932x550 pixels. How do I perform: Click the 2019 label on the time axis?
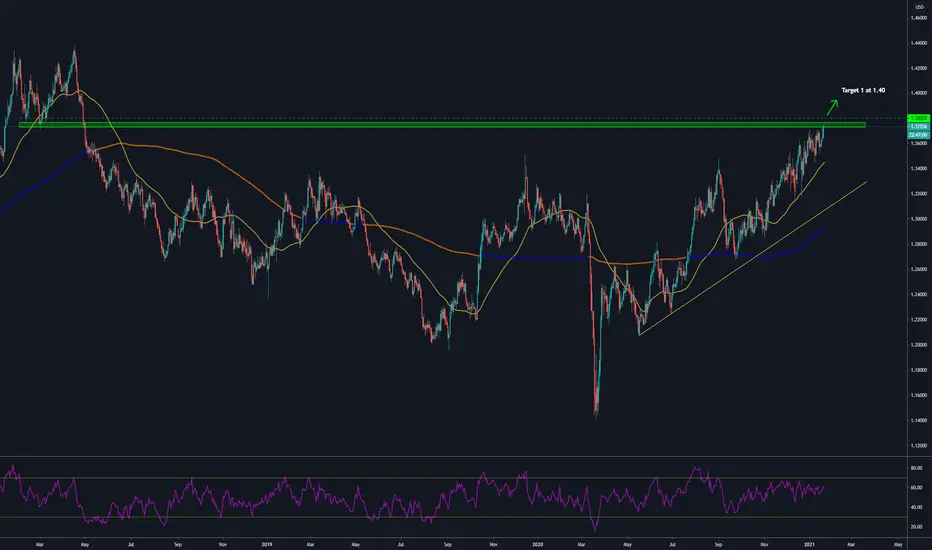(x=267, y=544)
